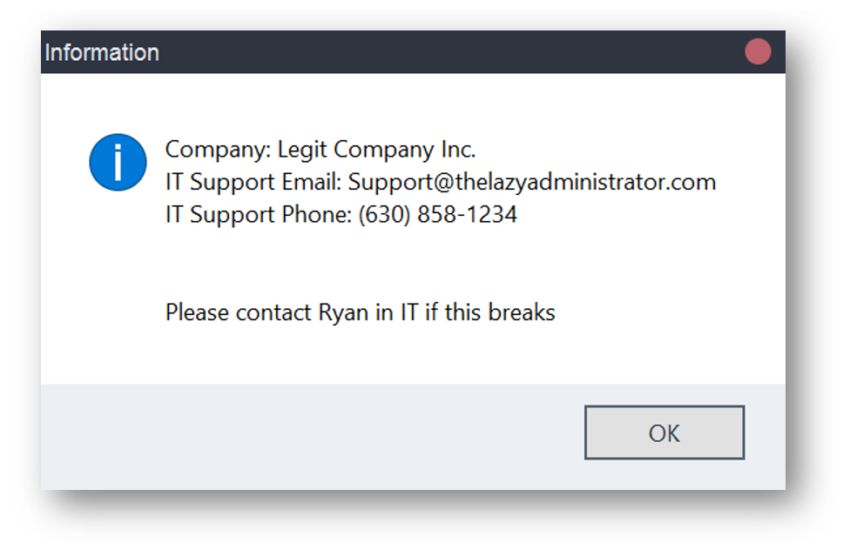Click the Legit Company Inc. name
850x550 pixels.
click(377, 150)
